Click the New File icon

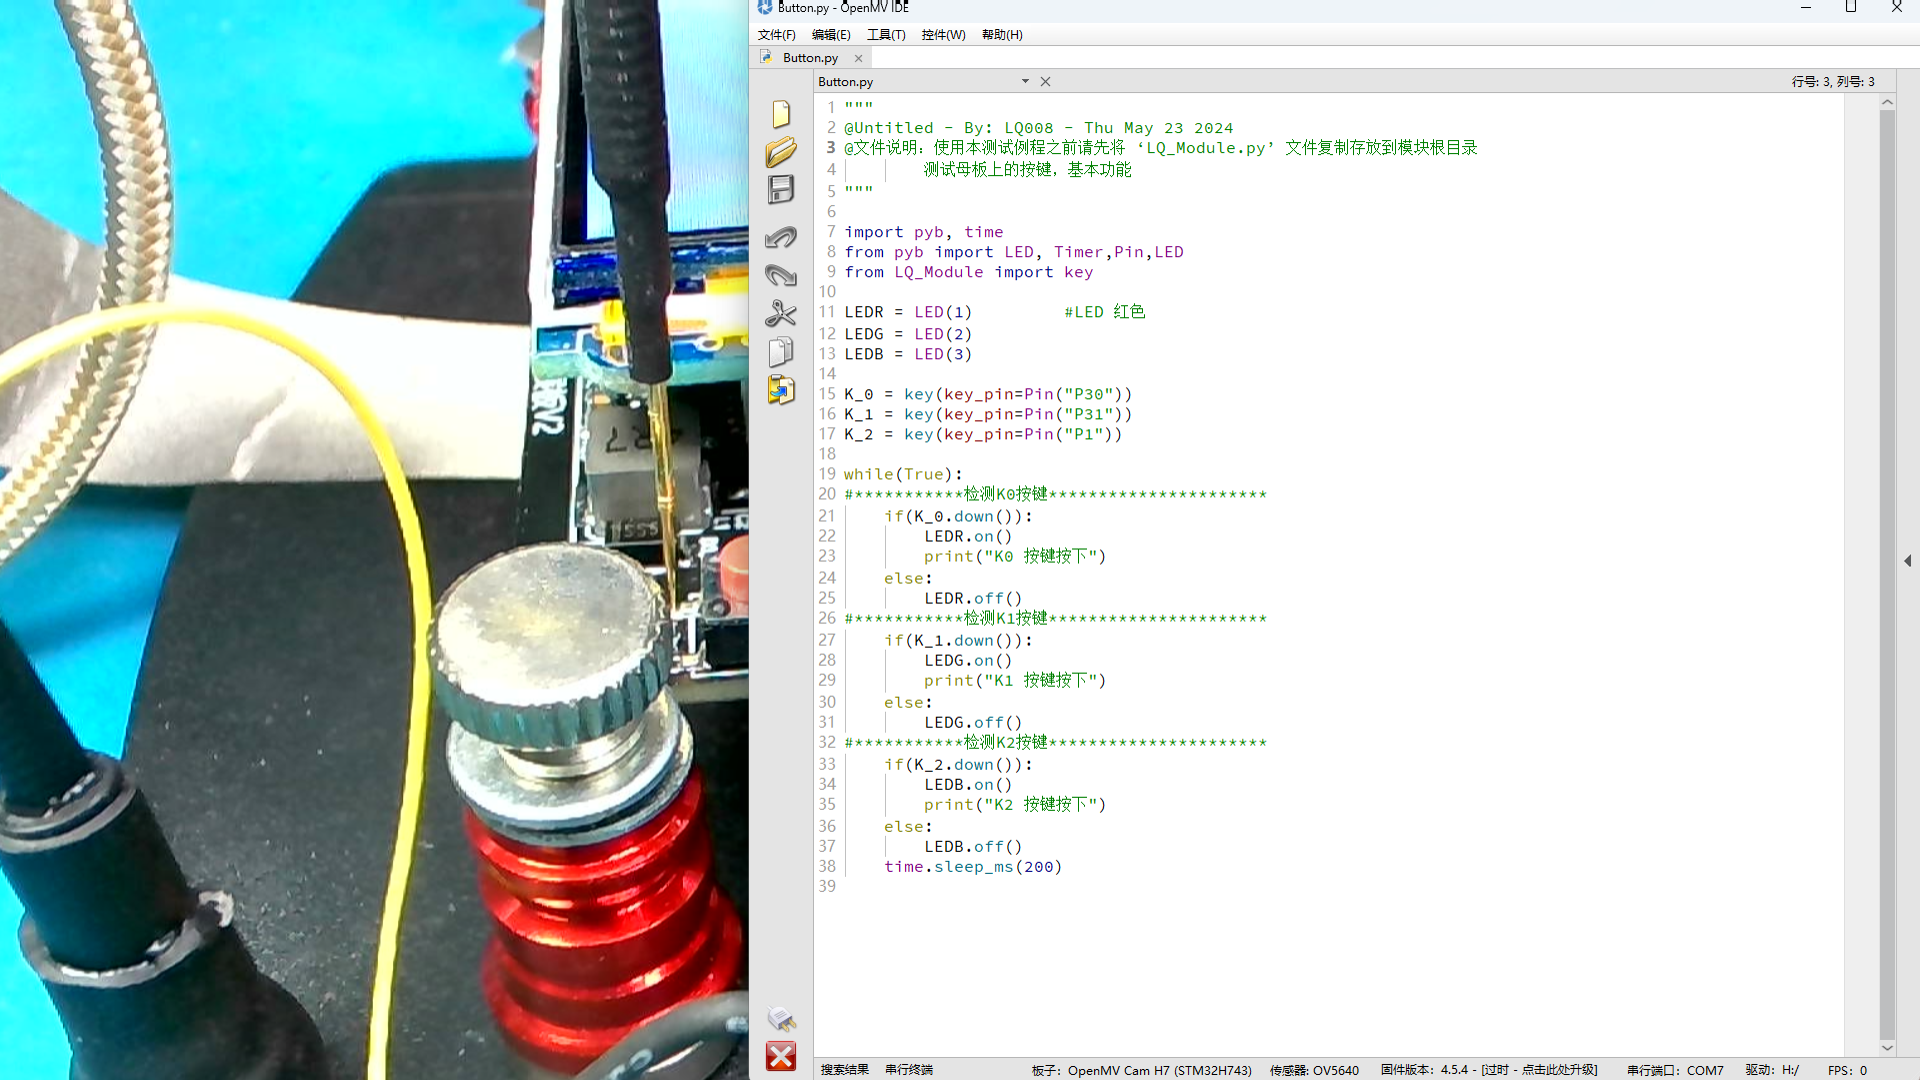781,114
